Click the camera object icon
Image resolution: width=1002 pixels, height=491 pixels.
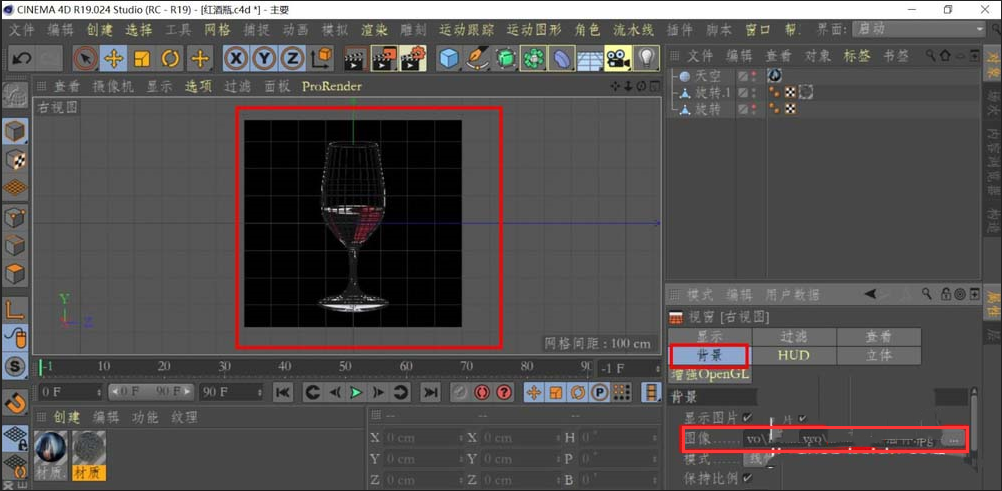pyautogui.click(x=618, y=59)
